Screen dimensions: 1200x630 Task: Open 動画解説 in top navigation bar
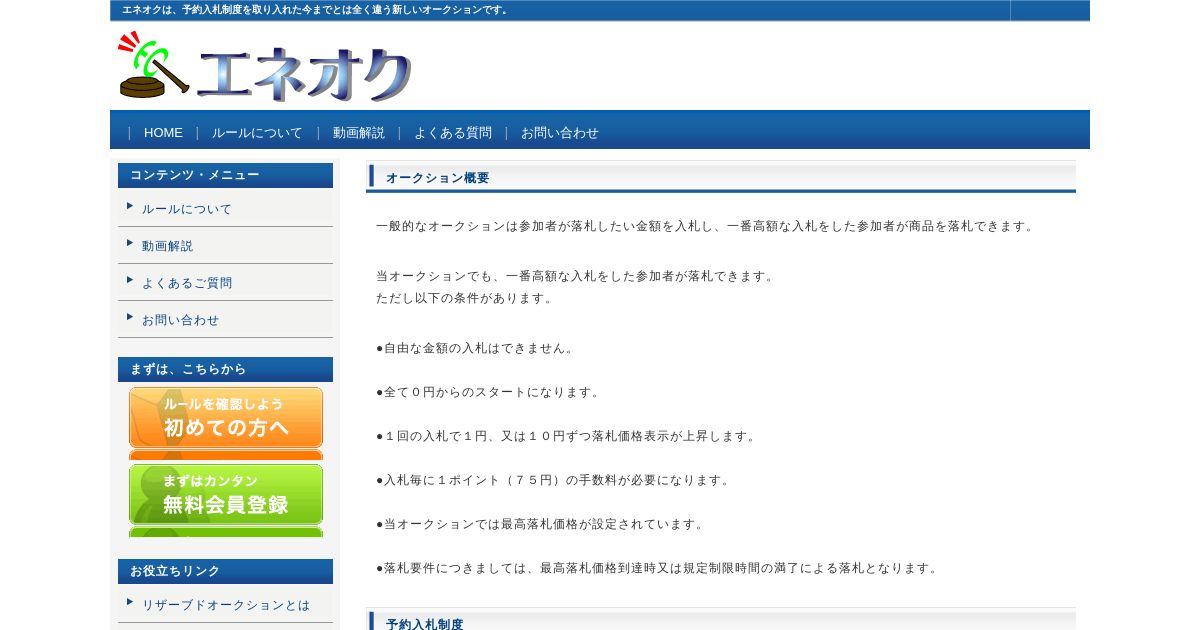pyautogui.click(x=359, y=133)
